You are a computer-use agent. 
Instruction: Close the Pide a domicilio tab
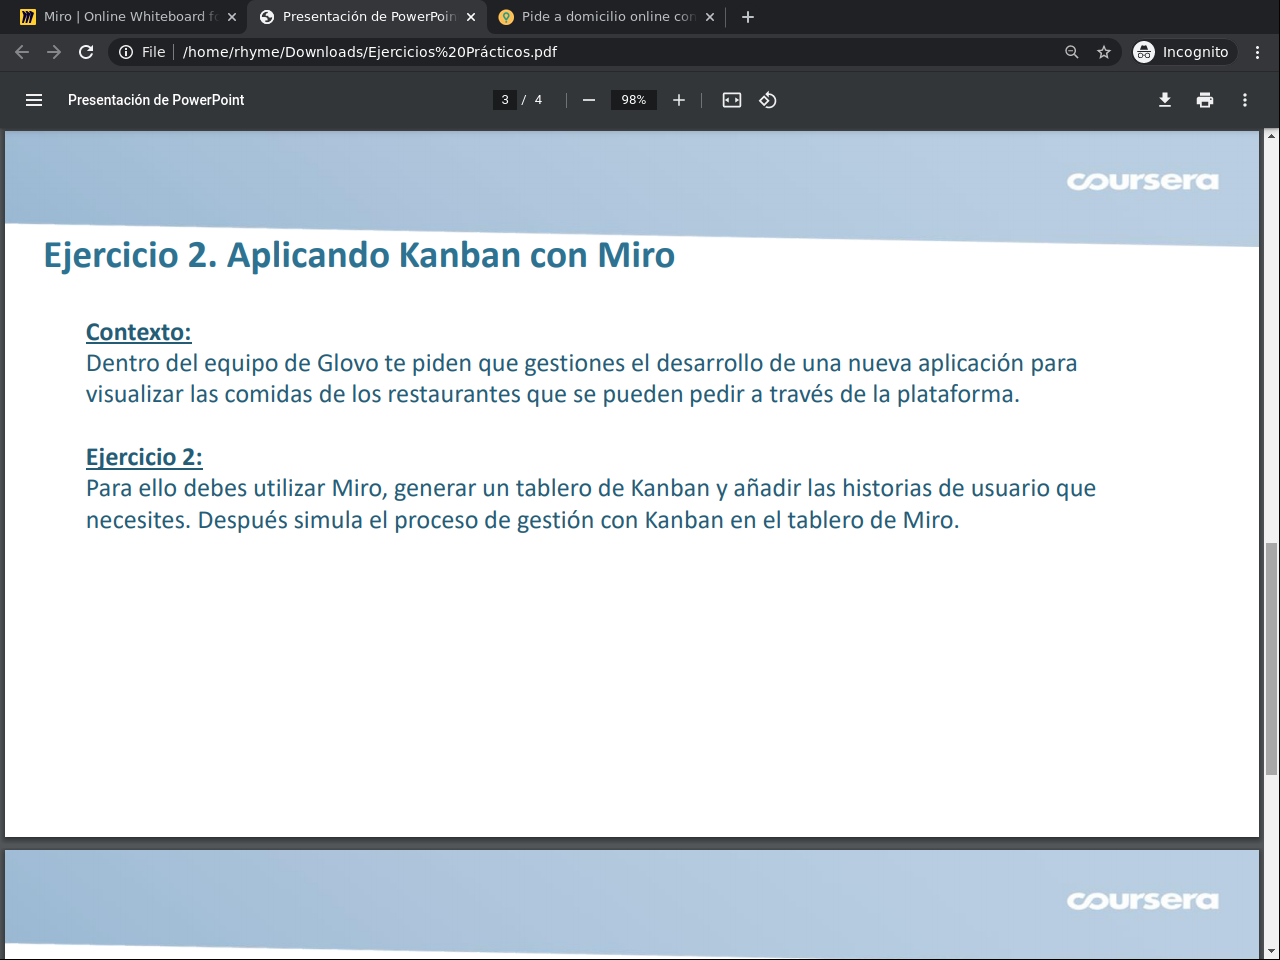tap(710, 17)
